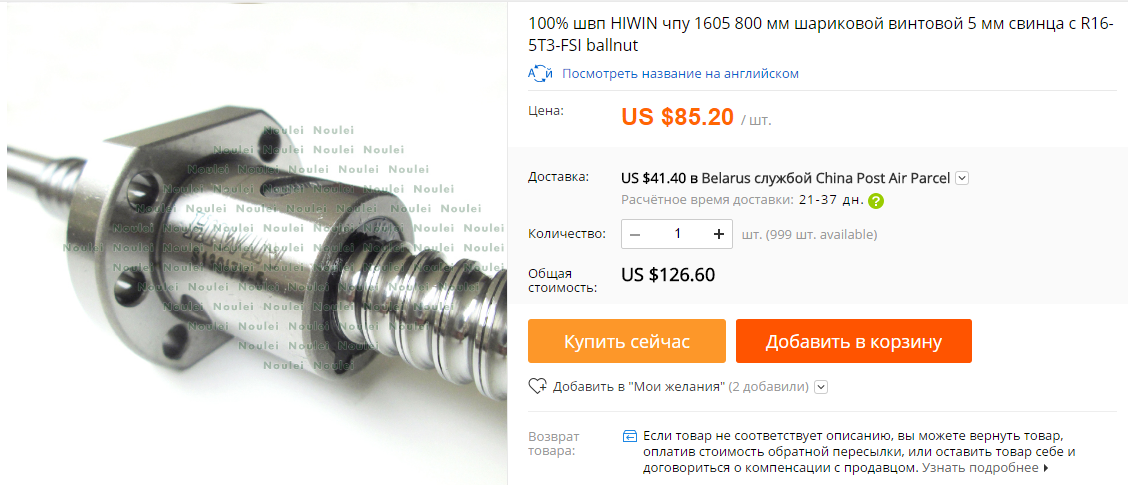Decrease quantity with the minus button
This screenshot has height=485, width=1128.
pos(634,234)
